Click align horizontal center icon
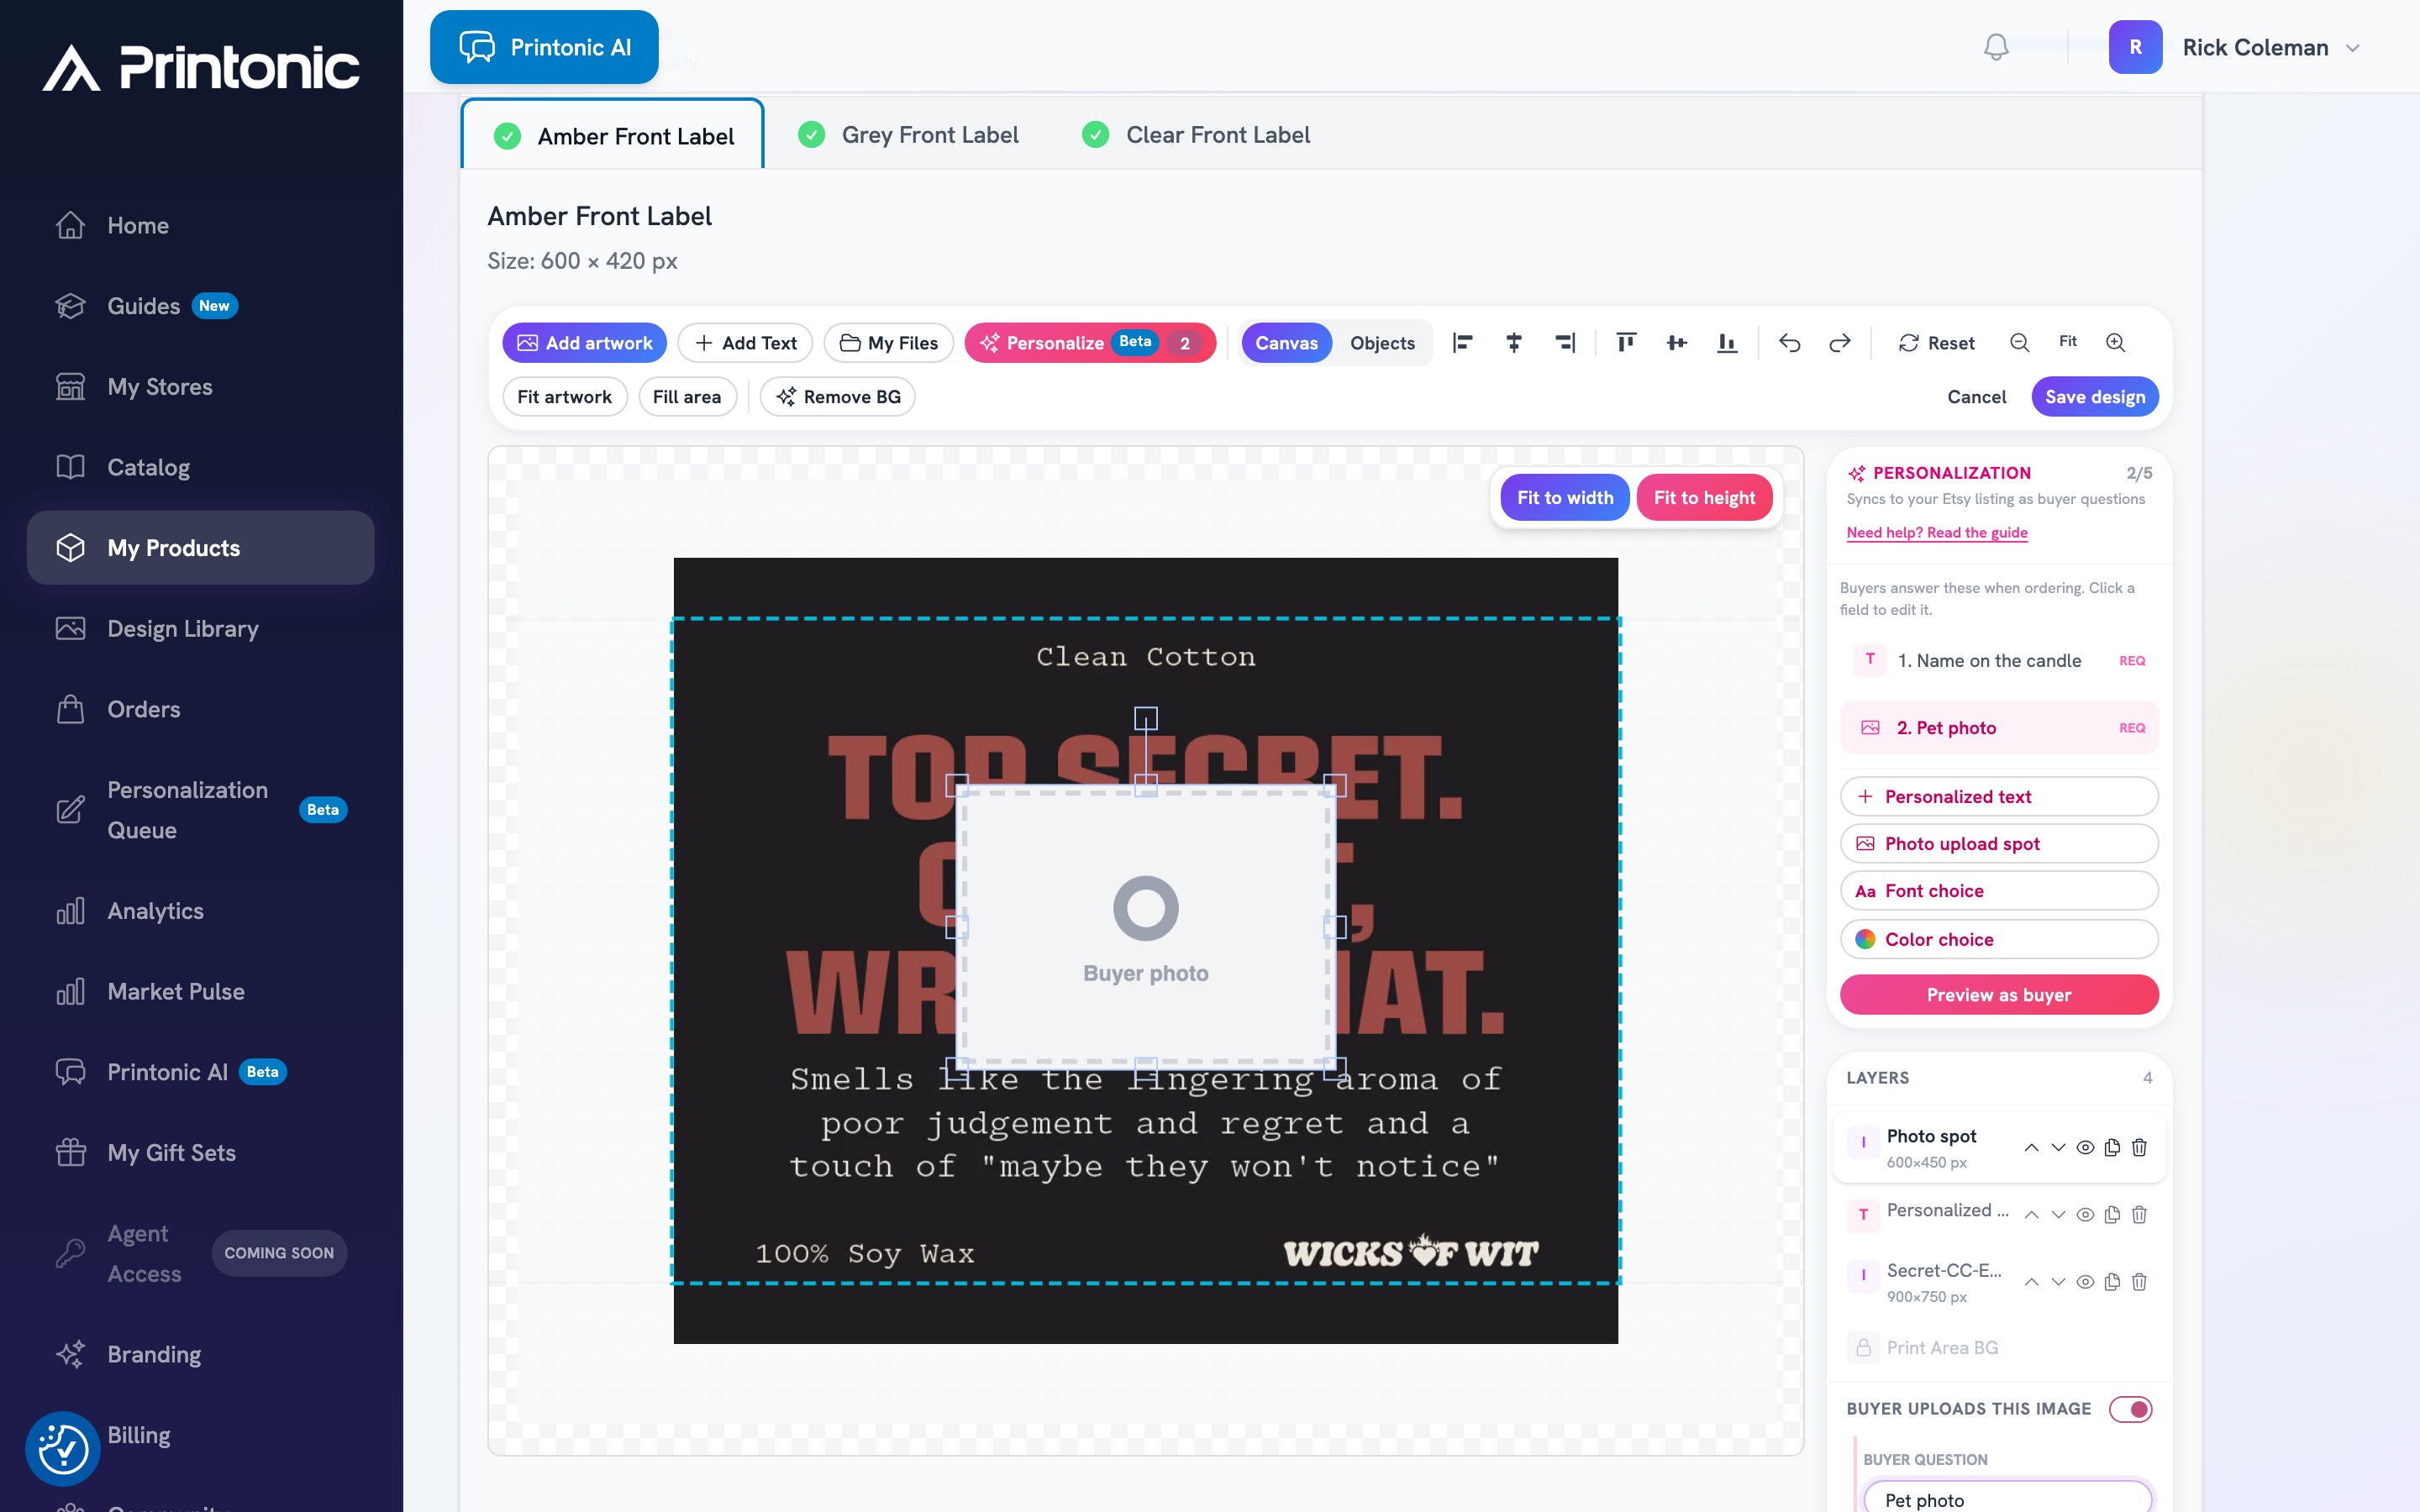 point(1514,343)
